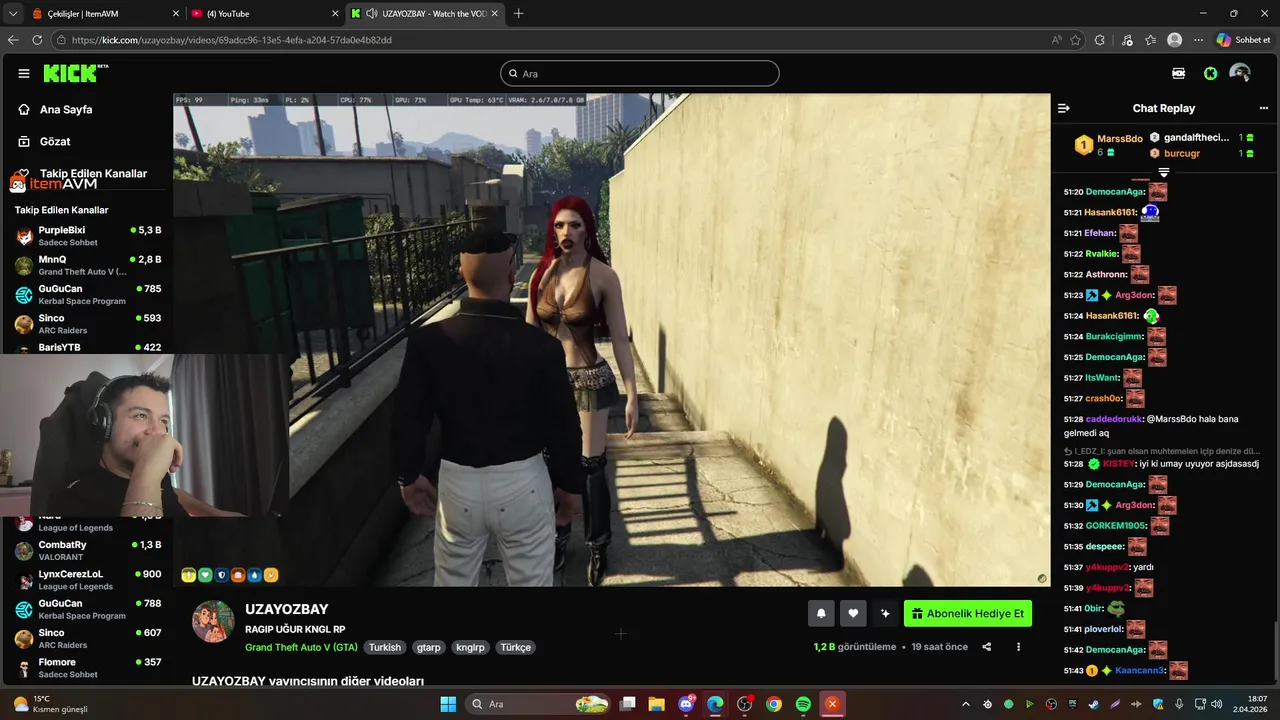This screenshot has width=1280, height=720.
Task: Open Flomore recommended channel
Action: point(87,668)
